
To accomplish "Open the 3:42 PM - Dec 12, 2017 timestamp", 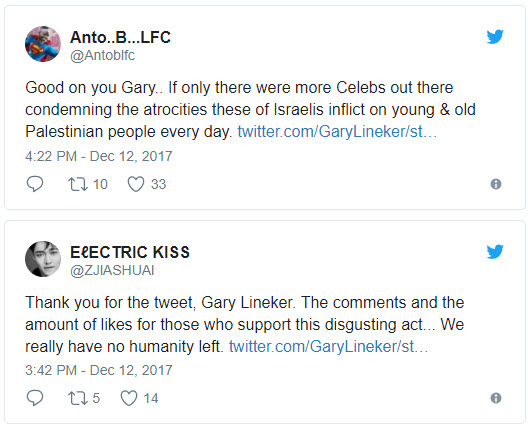I will [99, 370].
